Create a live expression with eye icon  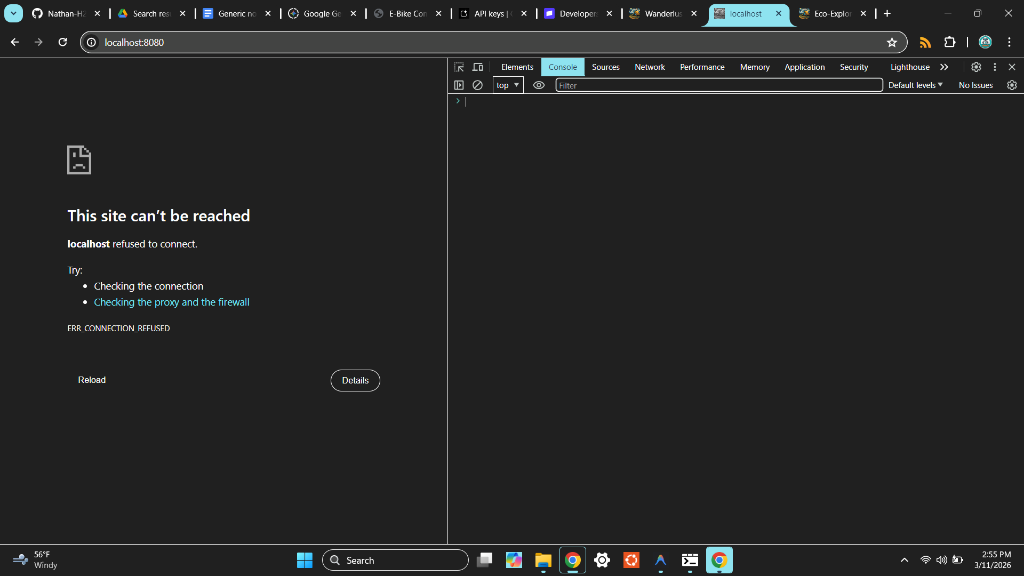click(x=539, y=85)
